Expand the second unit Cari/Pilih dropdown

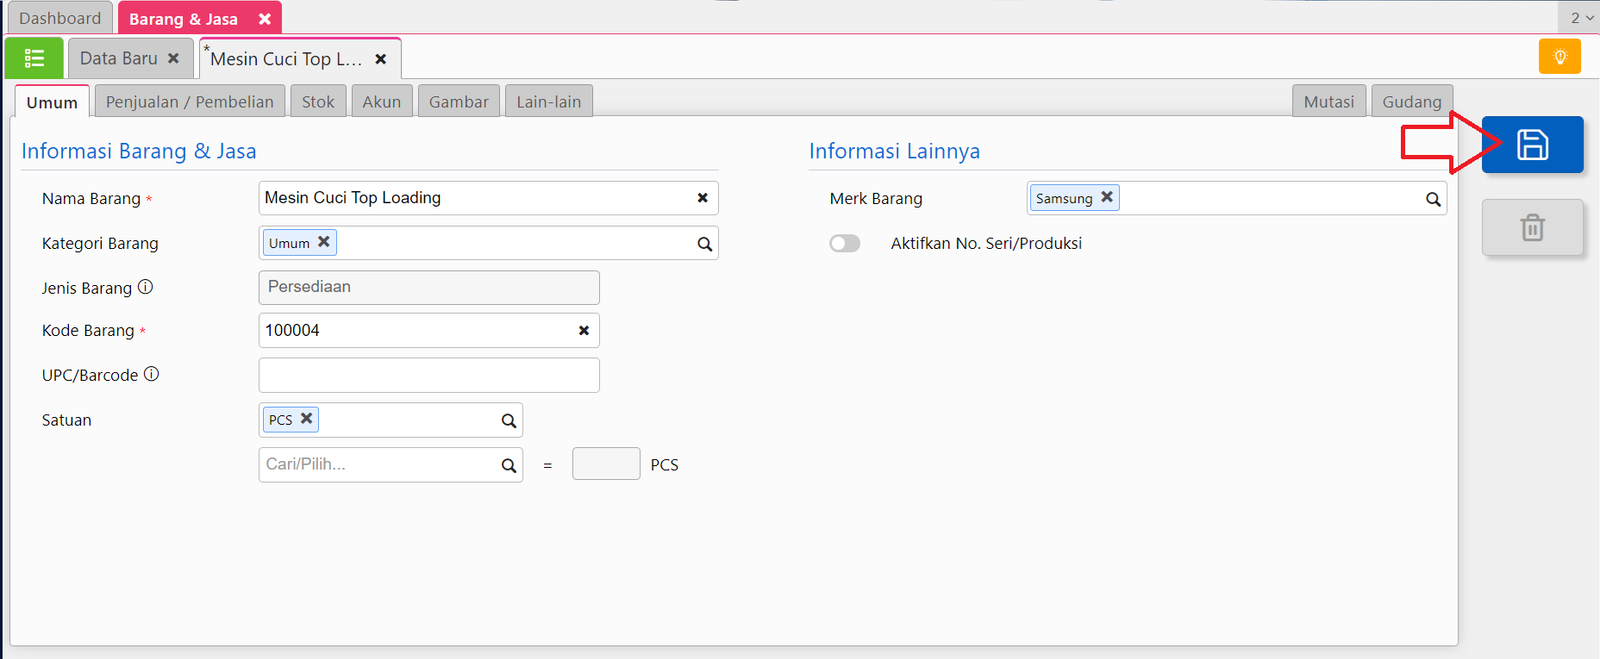pos(509,465)
